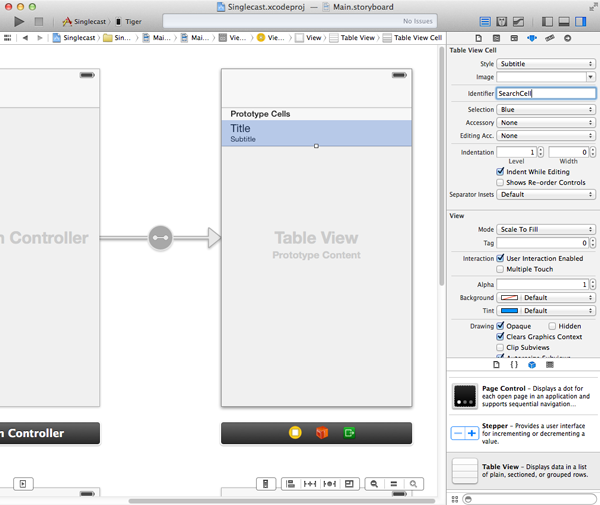This screenshot has width=600, height=505.
Task: Click Table View in the jump bar
Action: (x=352, y=38)
